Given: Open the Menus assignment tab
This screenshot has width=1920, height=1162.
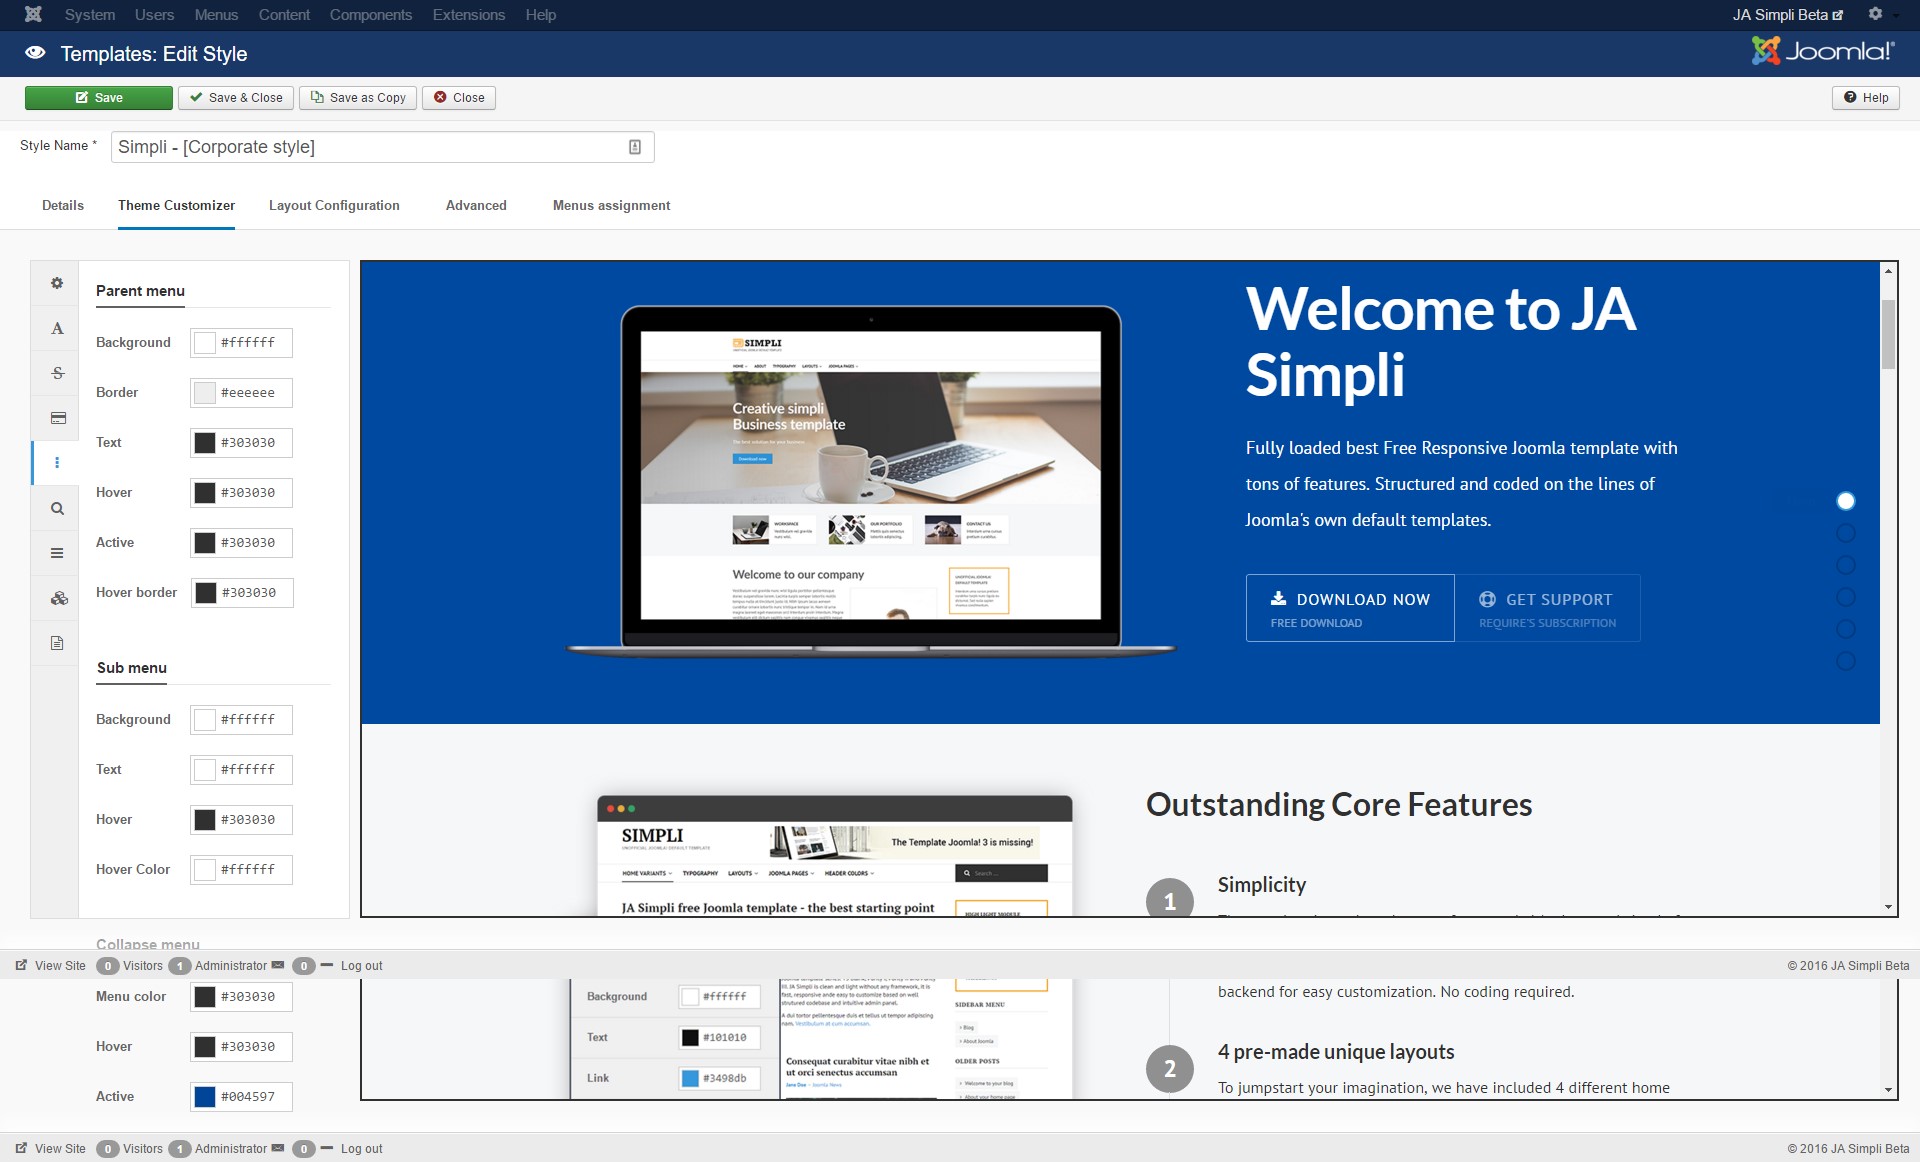Looking at the screenshot, I should 611,205.
